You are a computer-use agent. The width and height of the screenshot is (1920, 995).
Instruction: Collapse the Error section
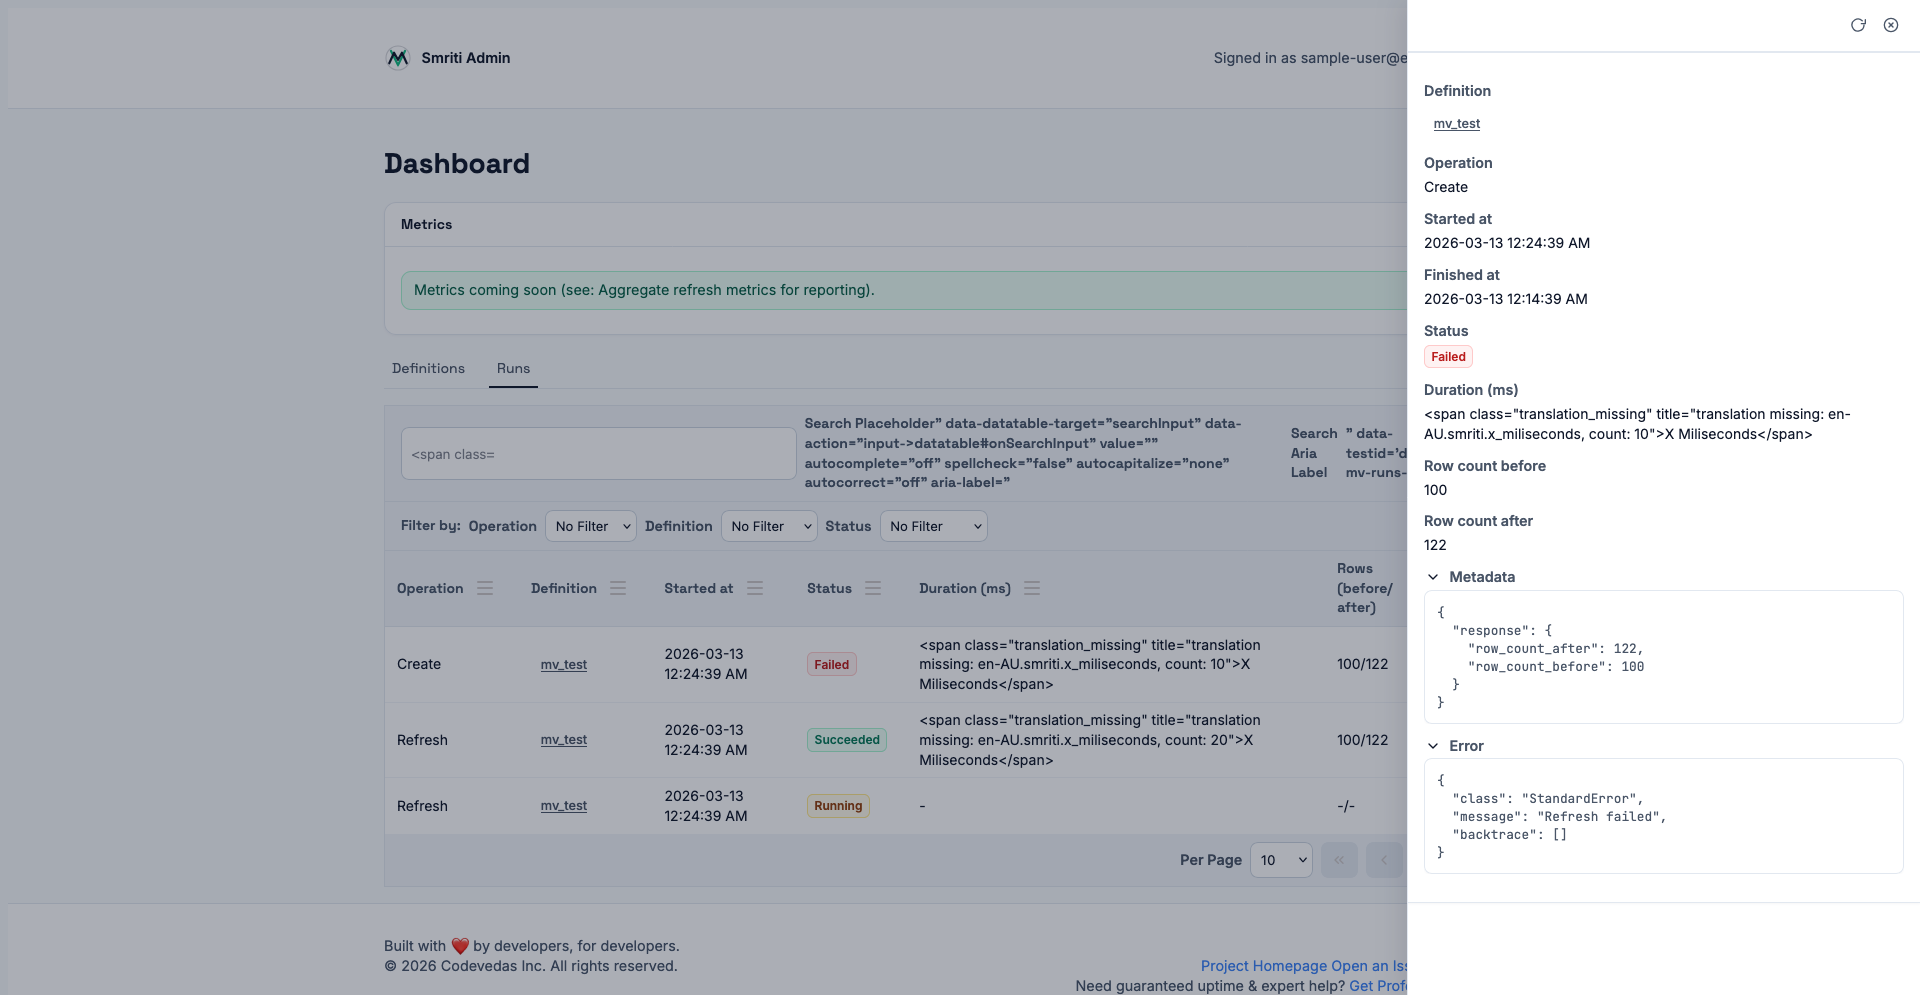pyautogui.click(x=1433, y=746)
